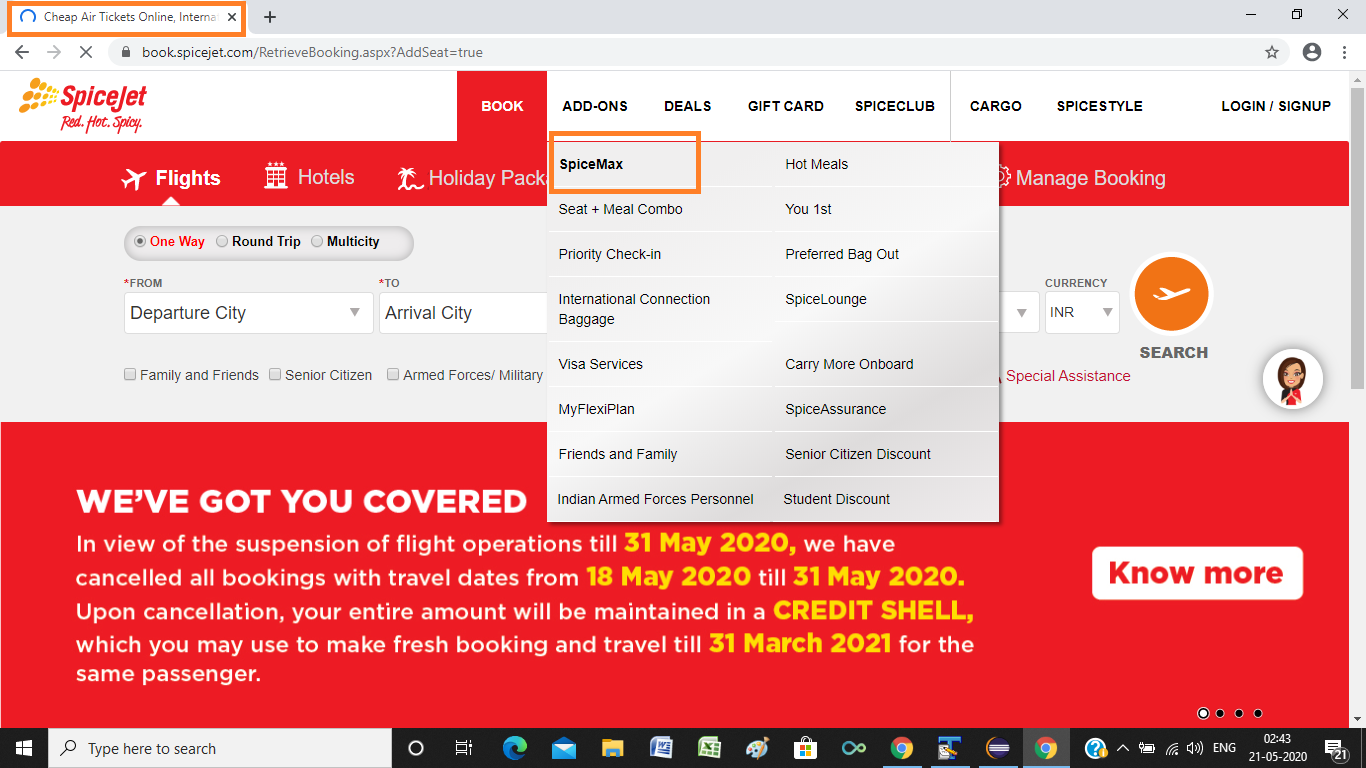The height and width of the screenshot is (768, 1366).
Task: Select the Flights airplane icon
Action: 134,179
